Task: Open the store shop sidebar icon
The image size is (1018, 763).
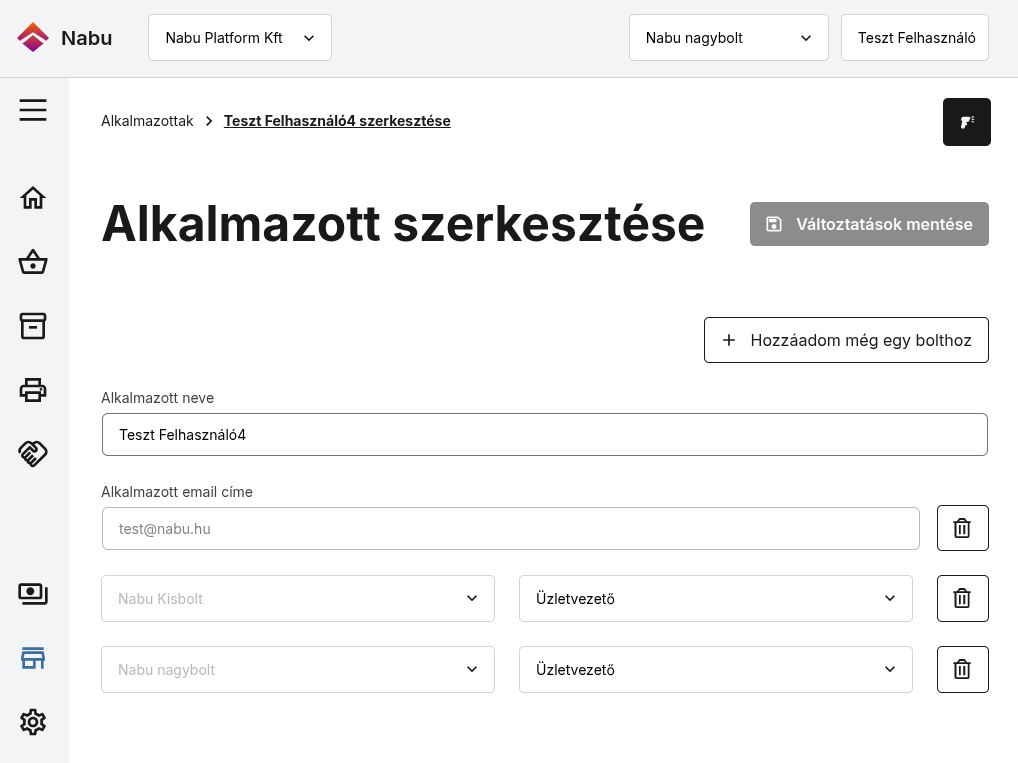Action: [32, 658]
